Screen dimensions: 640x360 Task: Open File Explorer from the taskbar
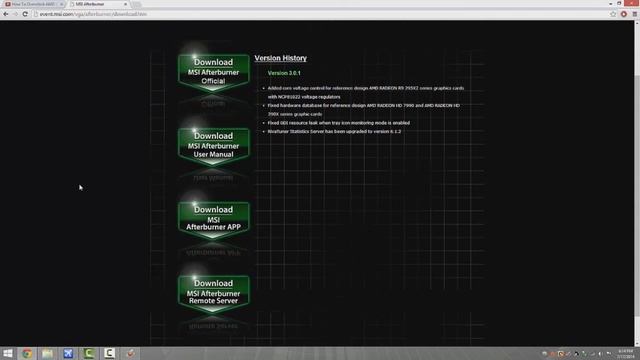coord(48,353)
